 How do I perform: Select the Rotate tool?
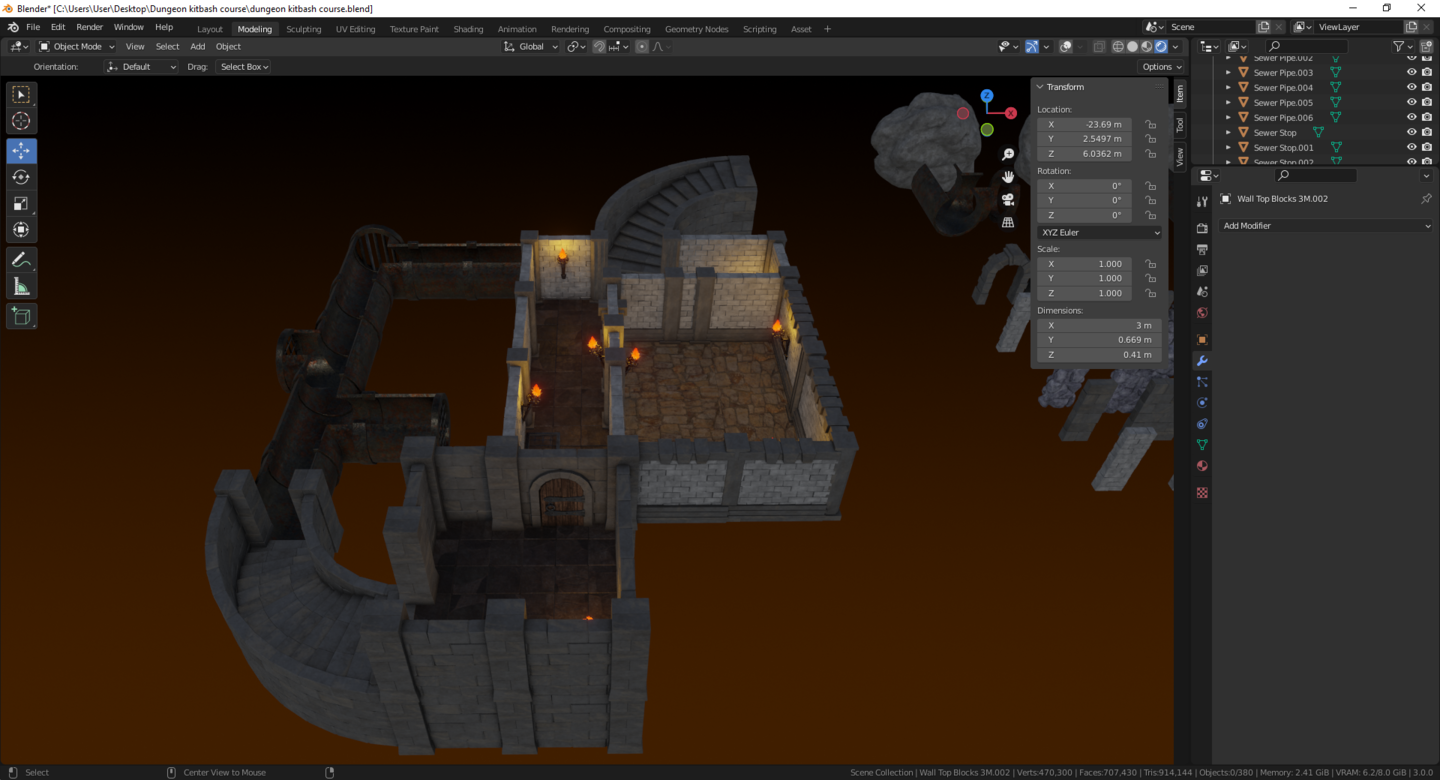(x=21, y=177)
